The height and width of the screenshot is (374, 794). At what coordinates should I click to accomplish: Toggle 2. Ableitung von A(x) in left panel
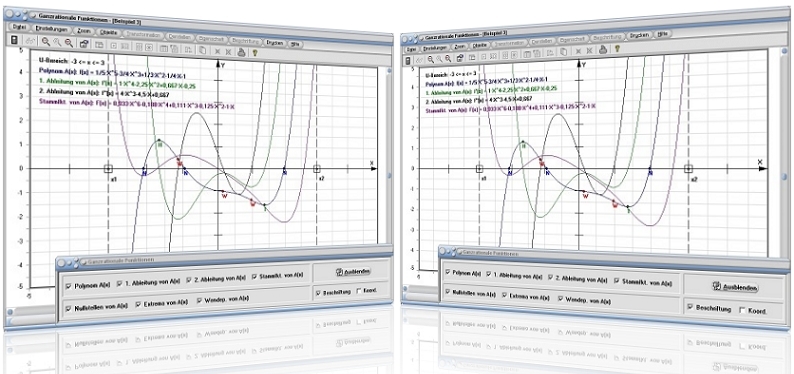click(x=188, y=279)
